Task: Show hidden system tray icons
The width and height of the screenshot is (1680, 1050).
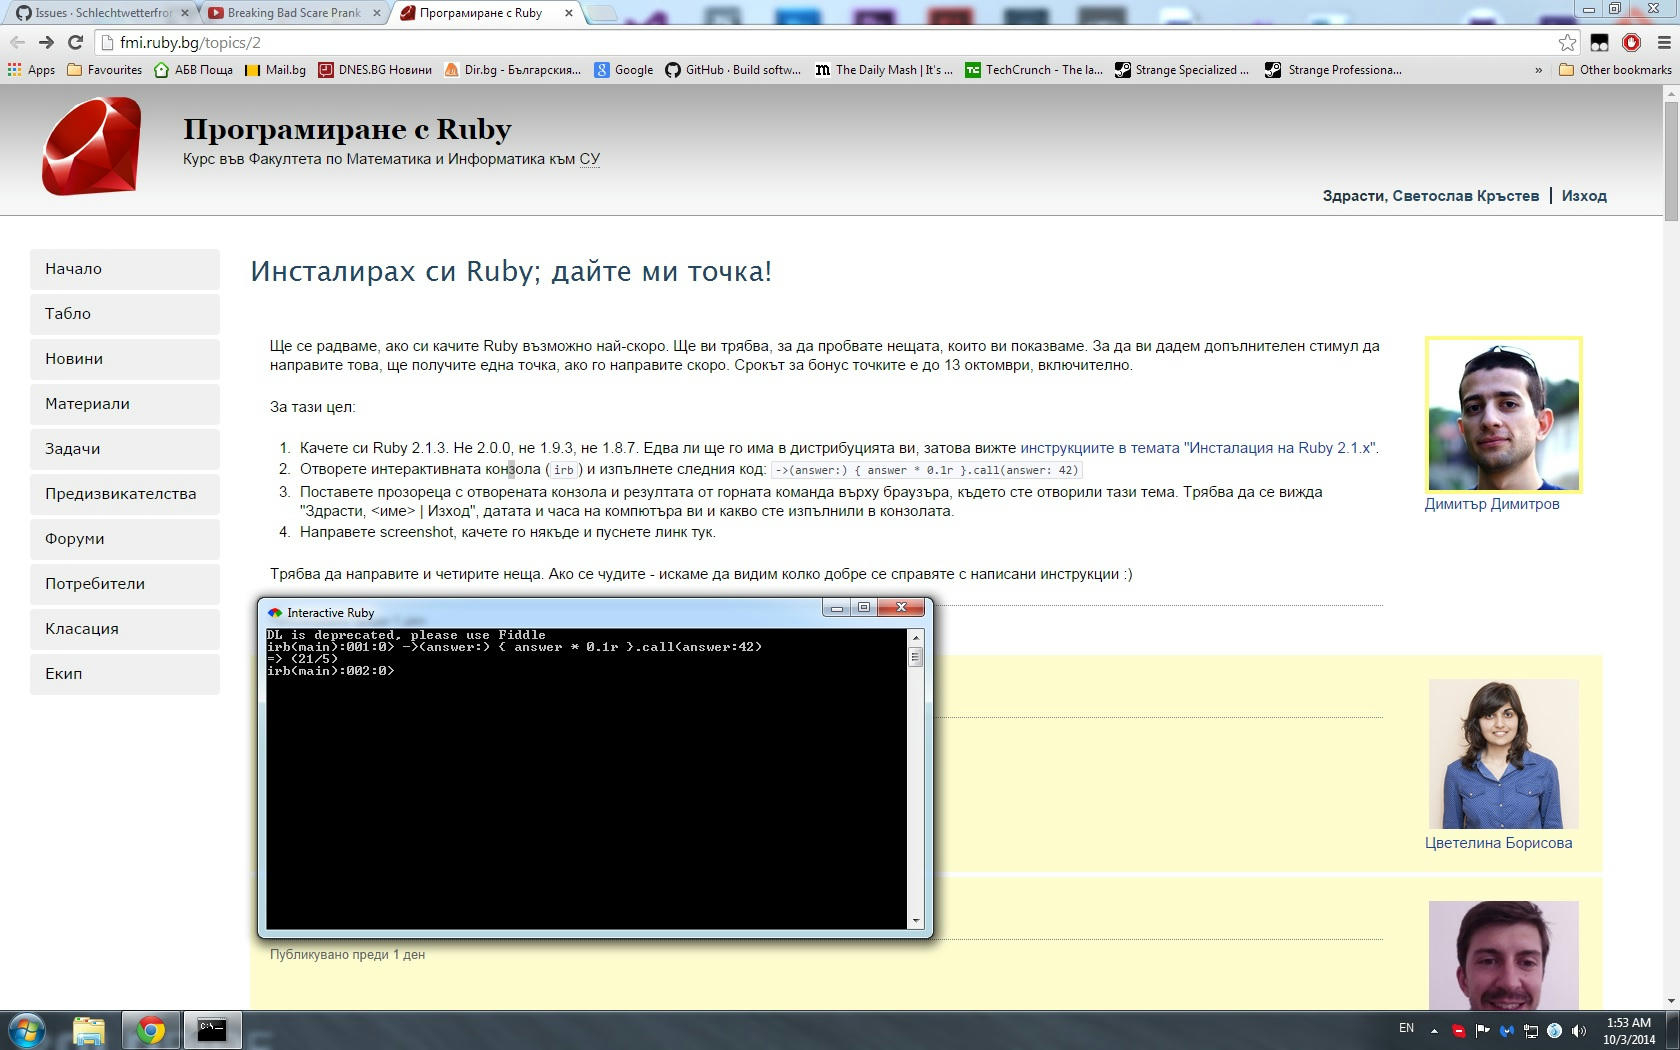Action: coord(1434,1030)
